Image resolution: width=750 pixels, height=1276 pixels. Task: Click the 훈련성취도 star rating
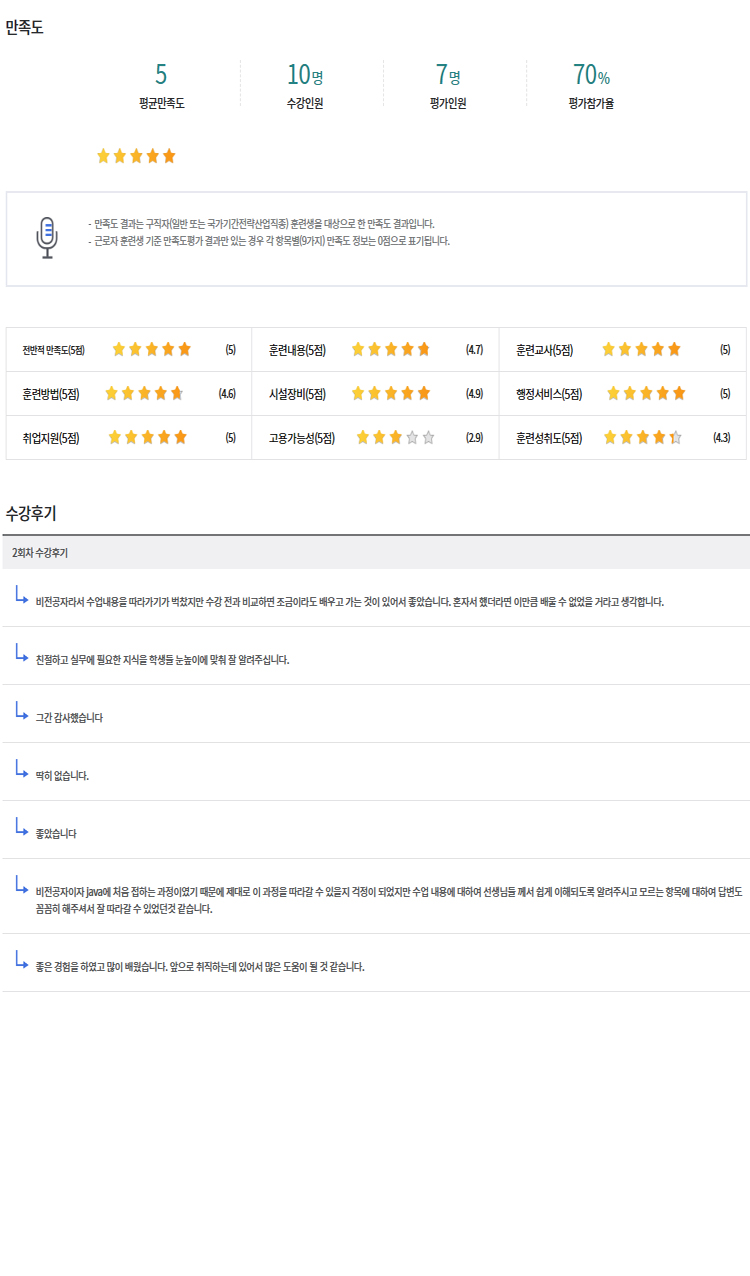[643, 438]
